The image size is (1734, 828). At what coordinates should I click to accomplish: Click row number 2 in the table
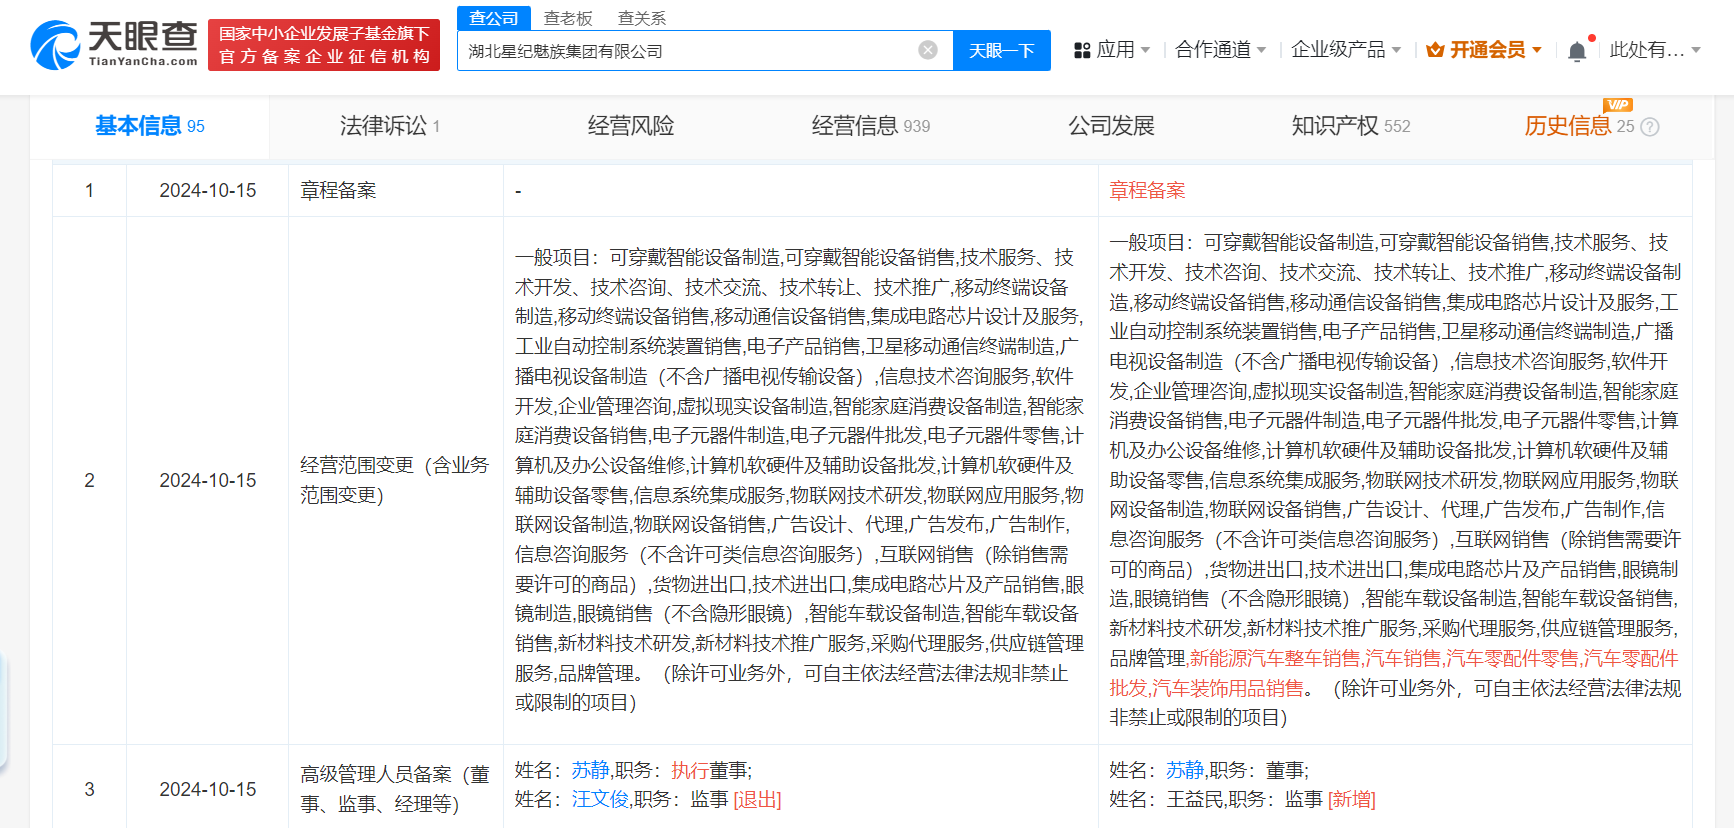tap(89, 480)
